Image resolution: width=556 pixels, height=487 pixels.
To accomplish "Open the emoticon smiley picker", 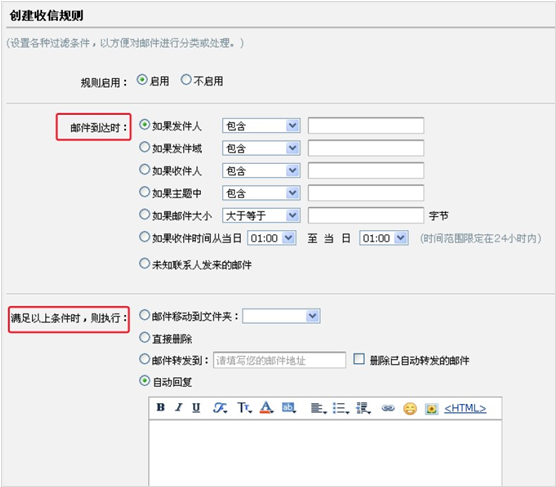I will (x=410, y=409).
